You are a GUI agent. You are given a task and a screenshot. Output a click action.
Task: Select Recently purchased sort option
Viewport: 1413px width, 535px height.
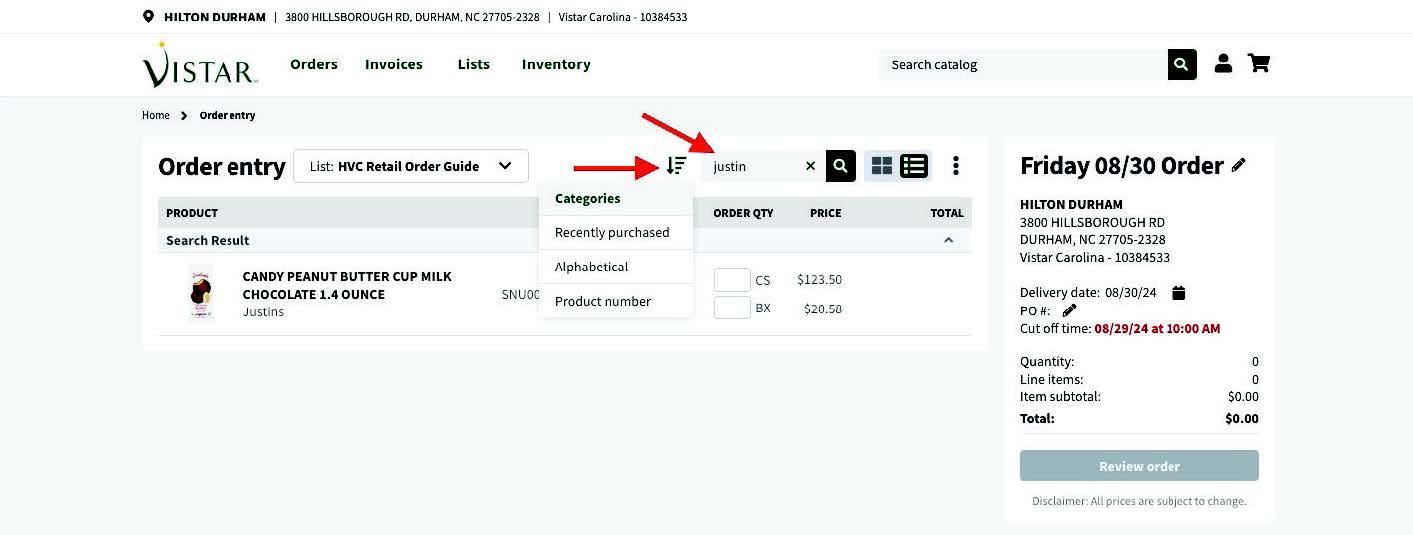pyautogui.click(x=616, y=232)
